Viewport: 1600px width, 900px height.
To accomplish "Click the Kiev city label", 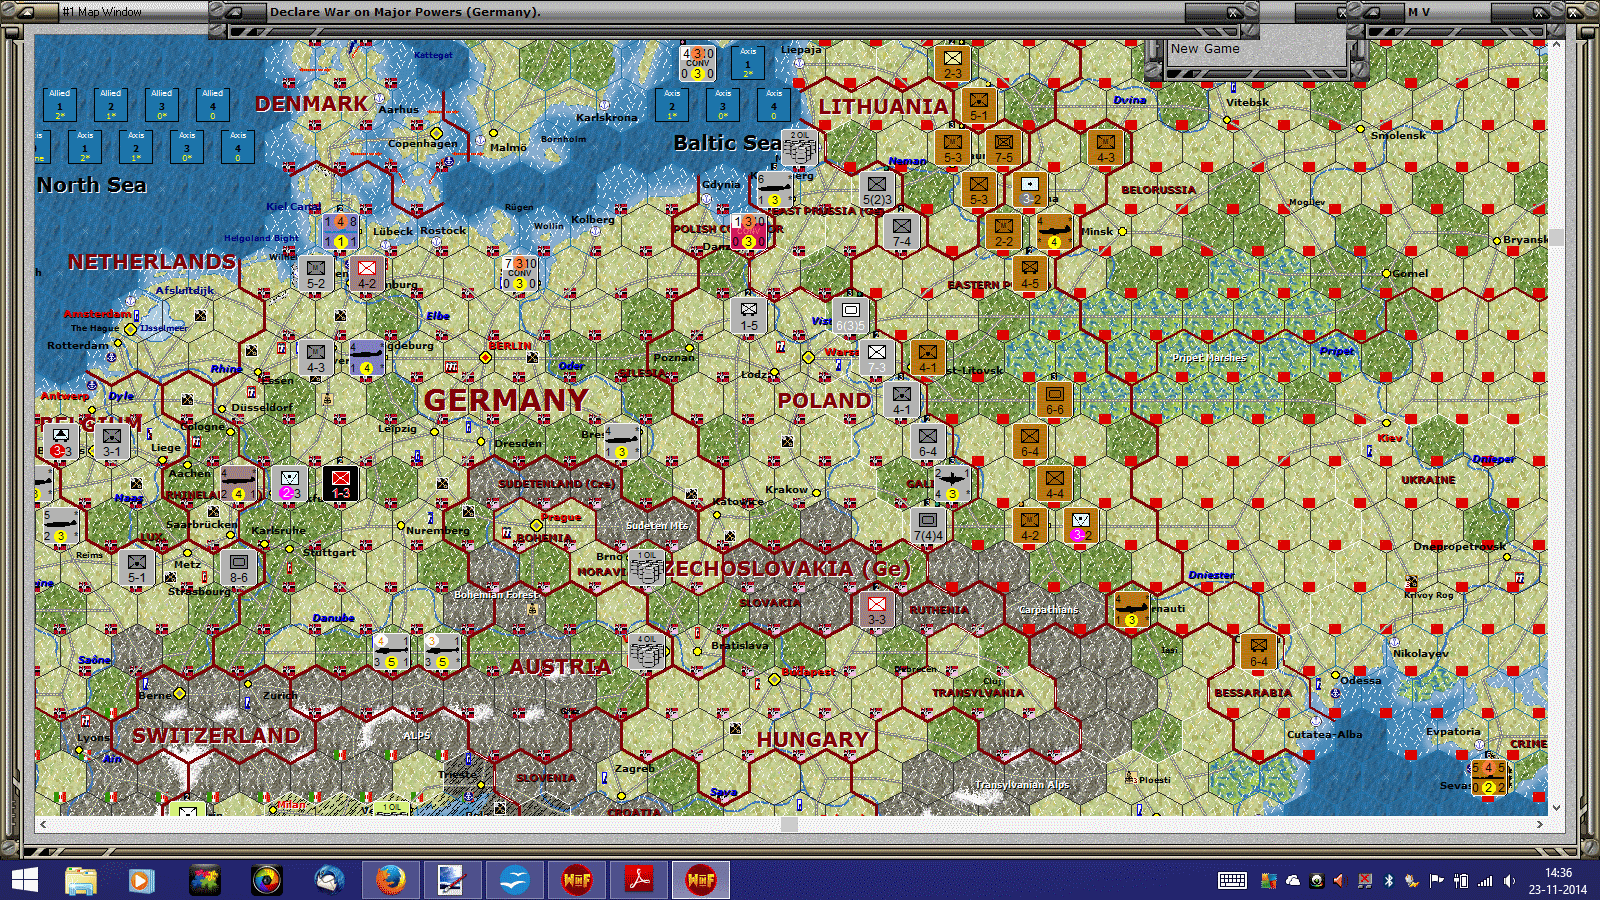I will (1390, 438).
